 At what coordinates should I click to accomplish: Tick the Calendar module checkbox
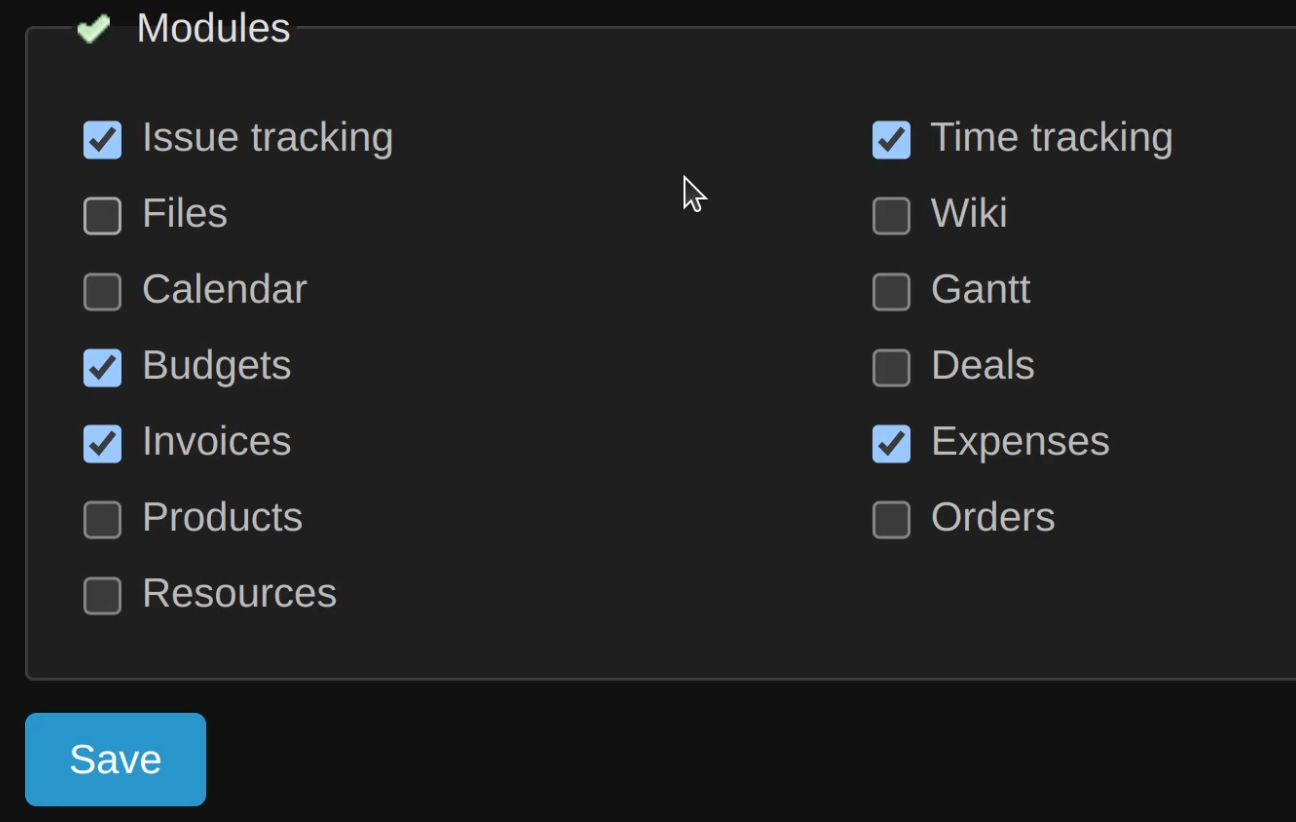click(x=102, y=292)
